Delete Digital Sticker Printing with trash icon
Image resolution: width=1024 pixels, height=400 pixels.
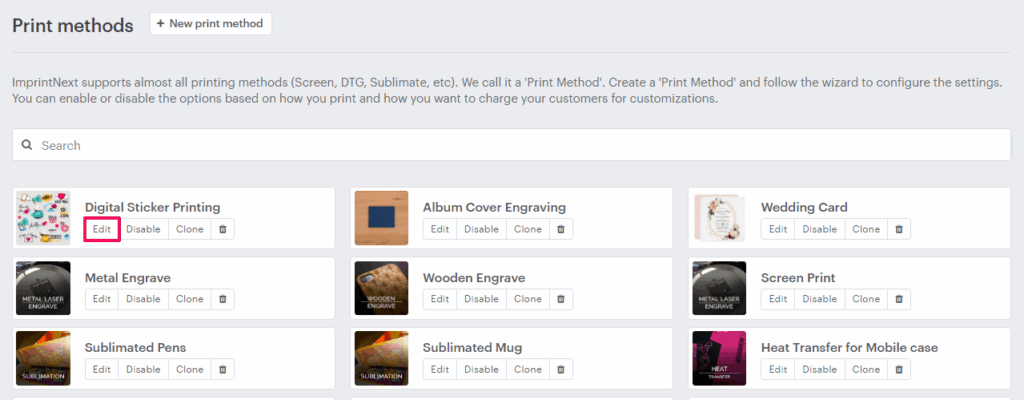point(223,229)
